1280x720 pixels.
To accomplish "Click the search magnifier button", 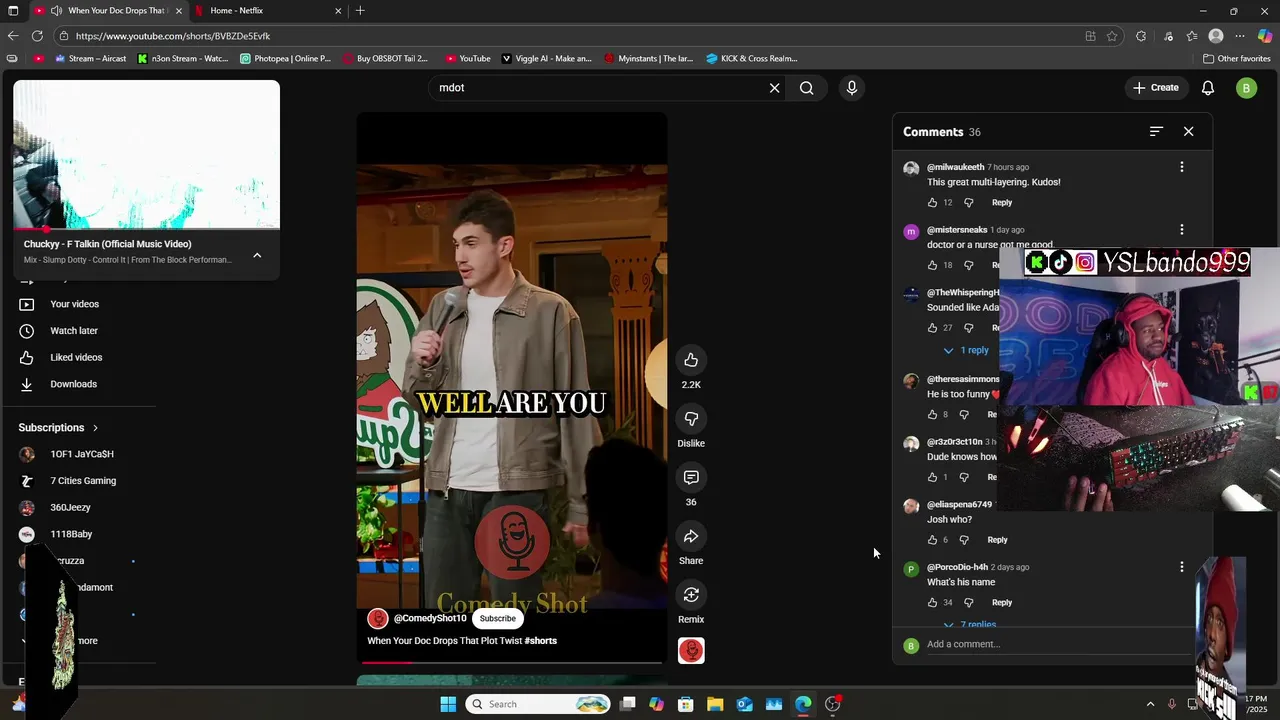I will [x=806, y=88].
